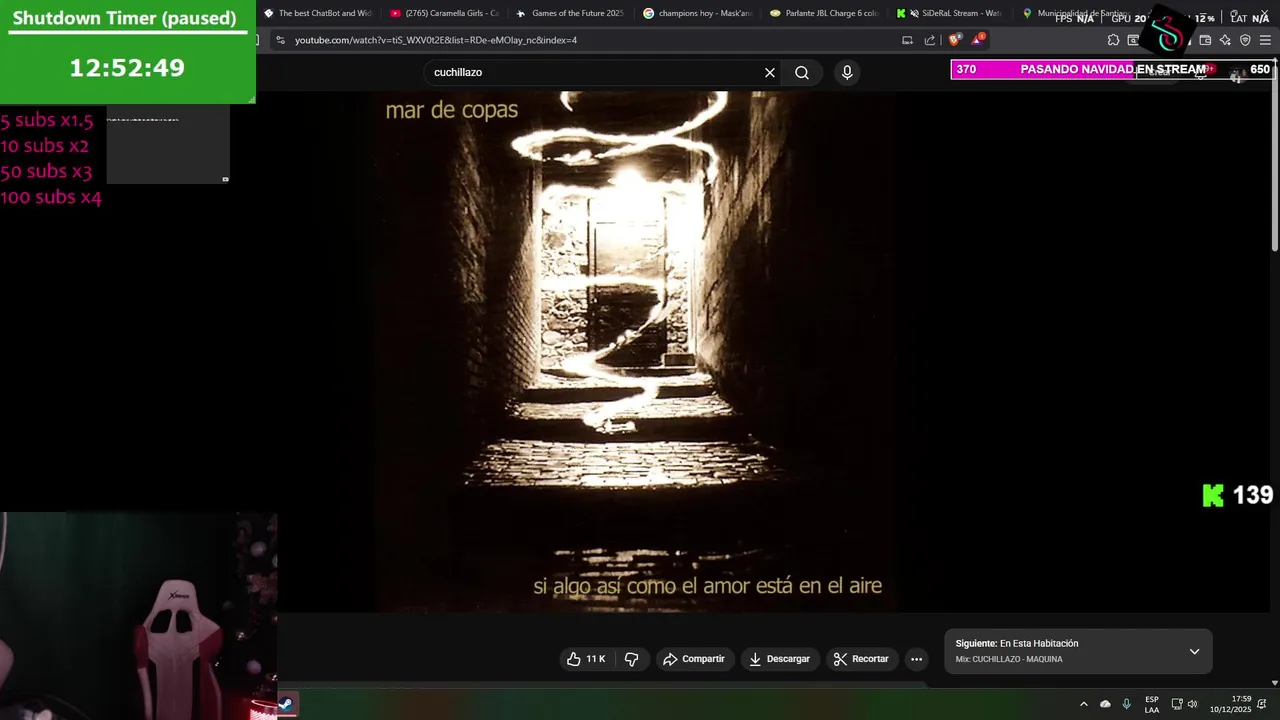
Task: Click the Steam icon in the taskbar
Action: click(285, 704)
